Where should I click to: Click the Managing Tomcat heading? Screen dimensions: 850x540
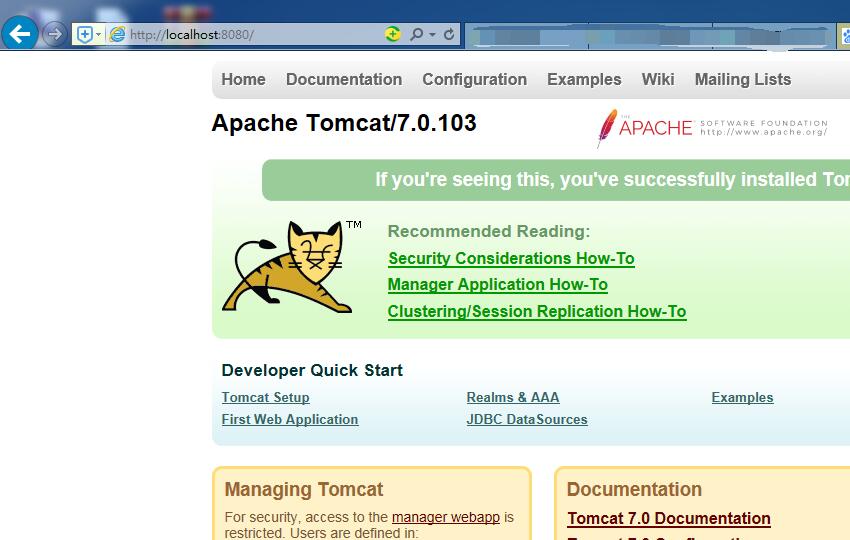pos(304,490)
